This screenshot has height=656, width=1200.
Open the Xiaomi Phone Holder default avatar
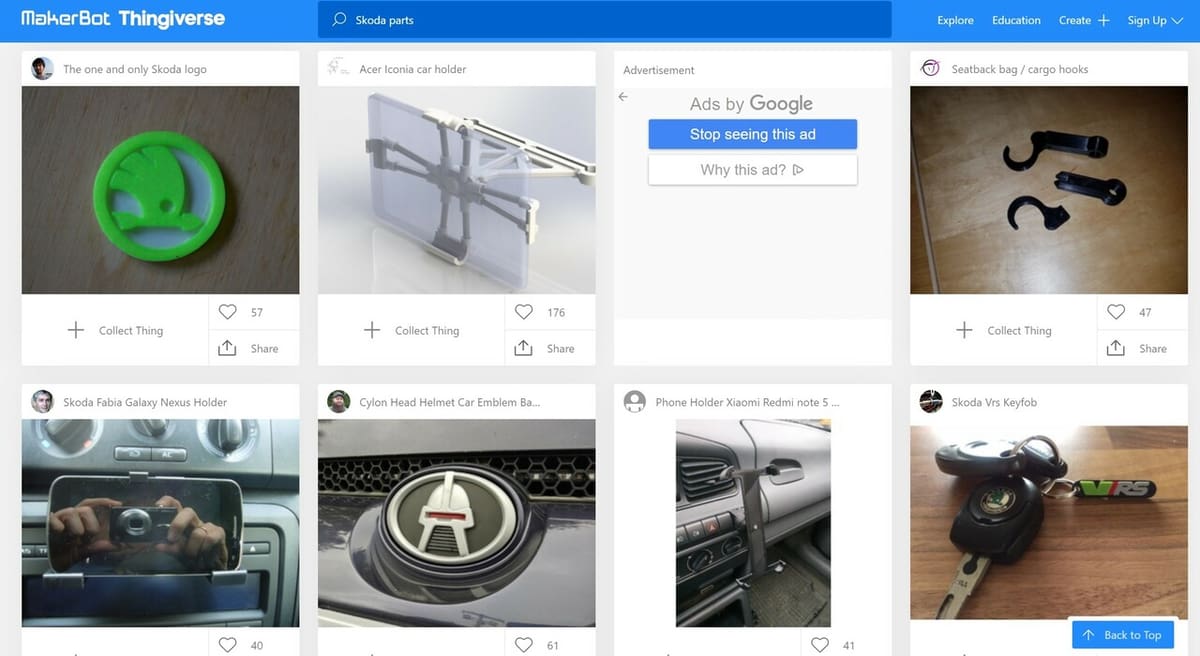click(x=634, y=401)
